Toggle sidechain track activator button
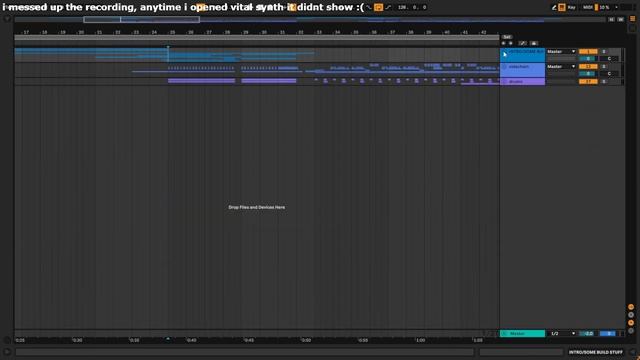This screenshot has width=640, height=360. (588, 67)
